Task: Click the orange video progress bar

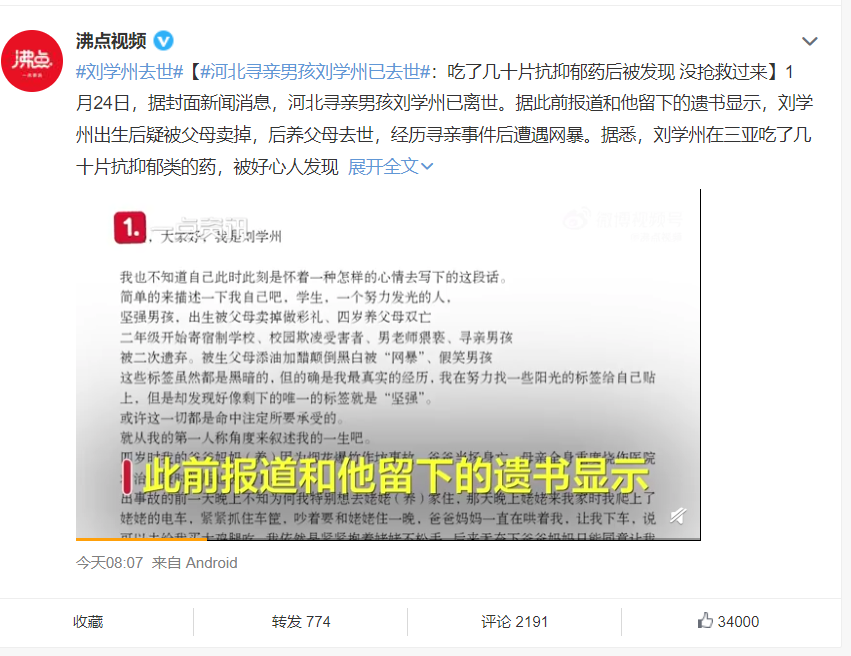Action: [x=141, y=539]
